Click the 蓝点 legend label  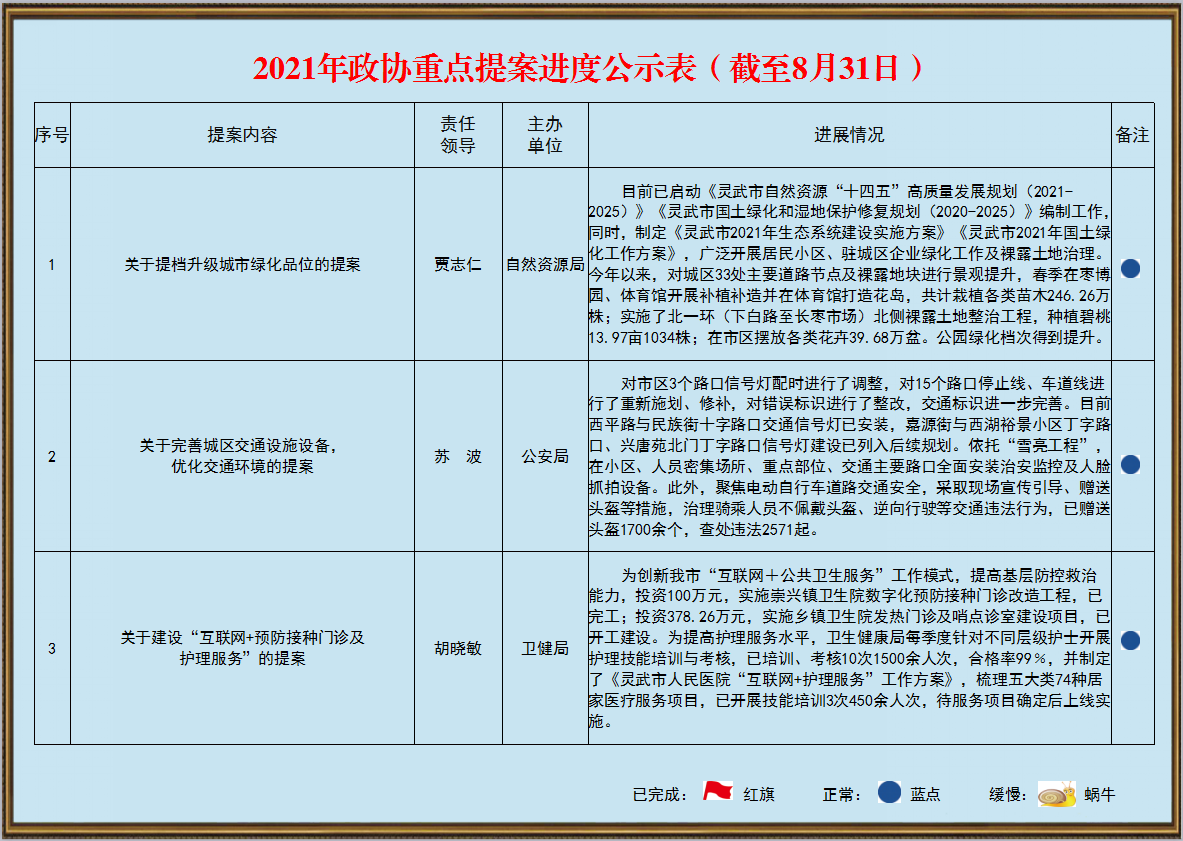click(925, 795)
